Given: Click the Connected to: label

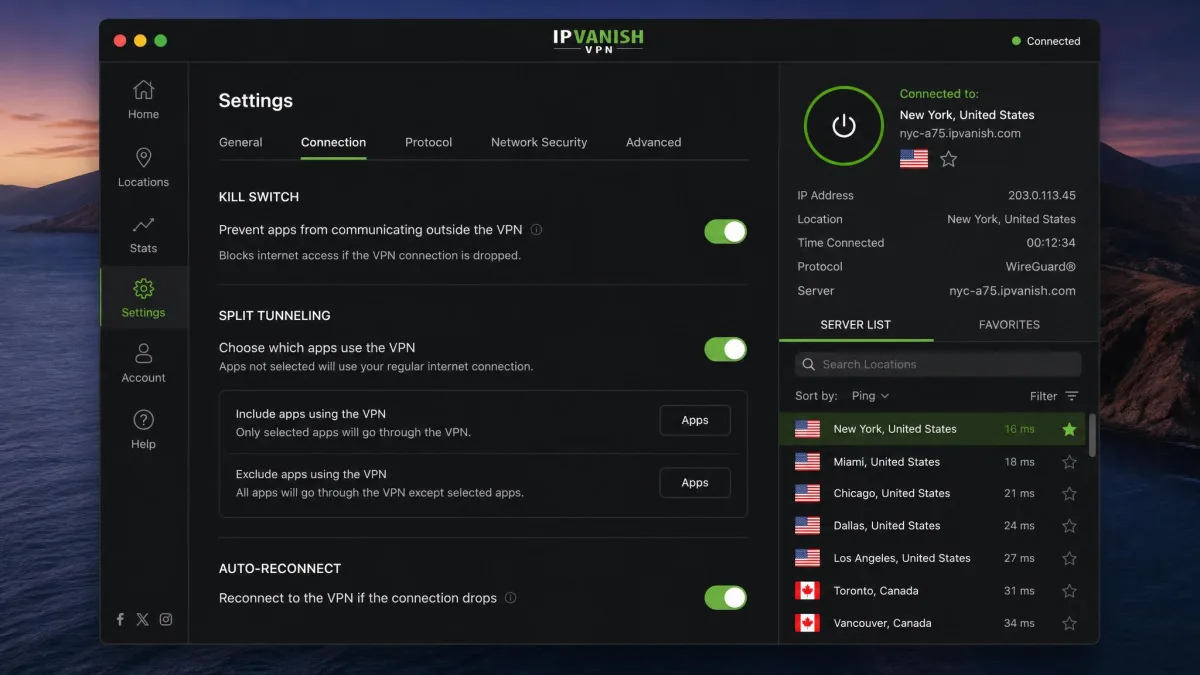Looking at the screenshot, I should [939, 94].
